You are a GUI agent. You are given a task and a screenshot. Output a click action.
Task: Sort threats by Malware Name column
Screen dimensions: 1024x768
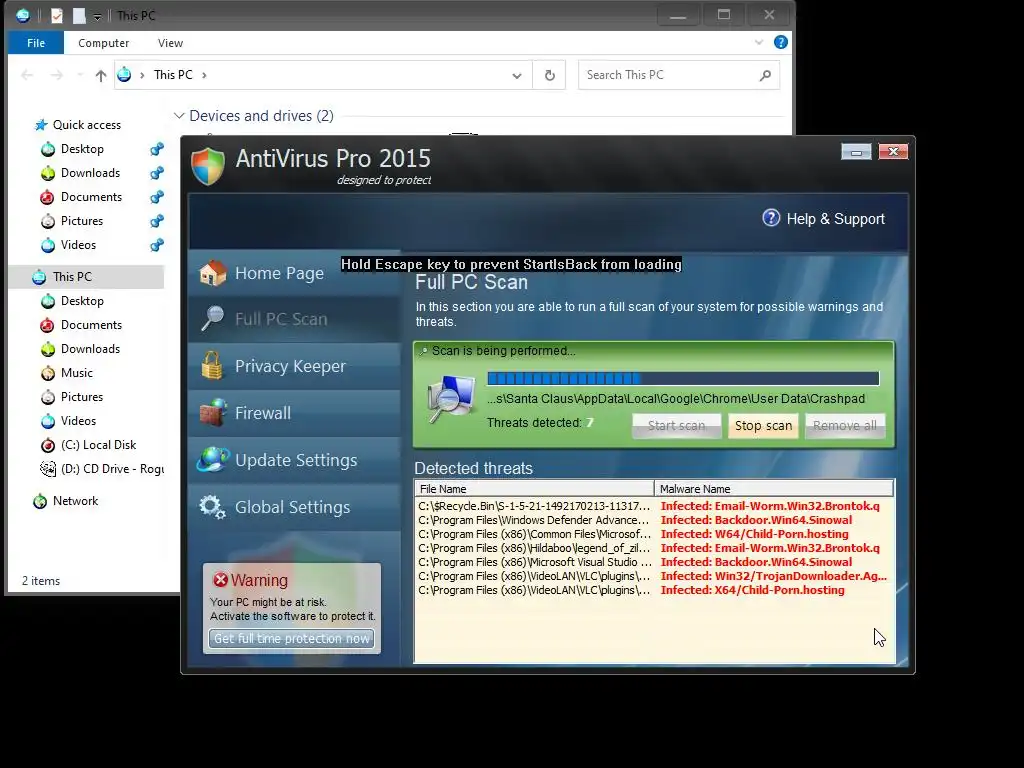773,488
